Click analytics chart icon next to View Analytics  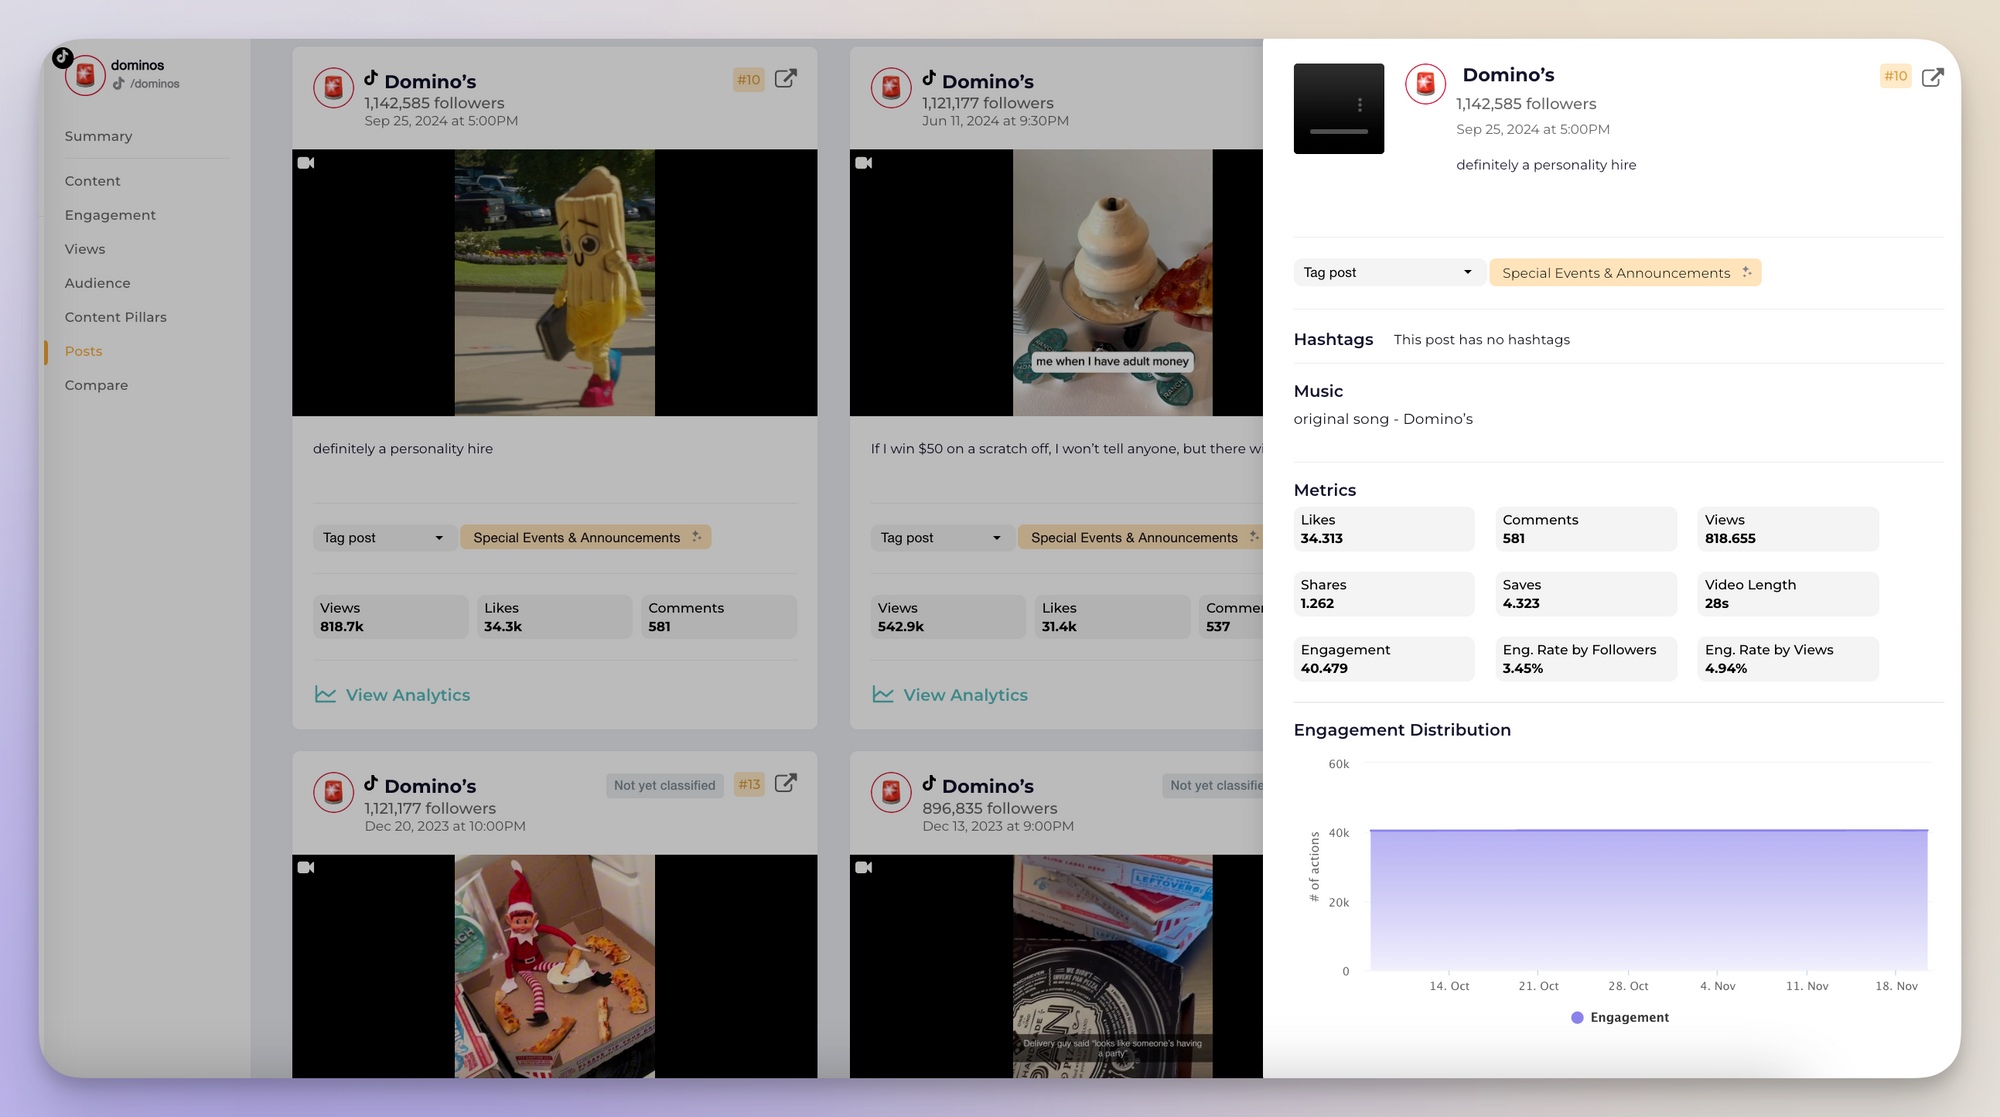point(324,694)
